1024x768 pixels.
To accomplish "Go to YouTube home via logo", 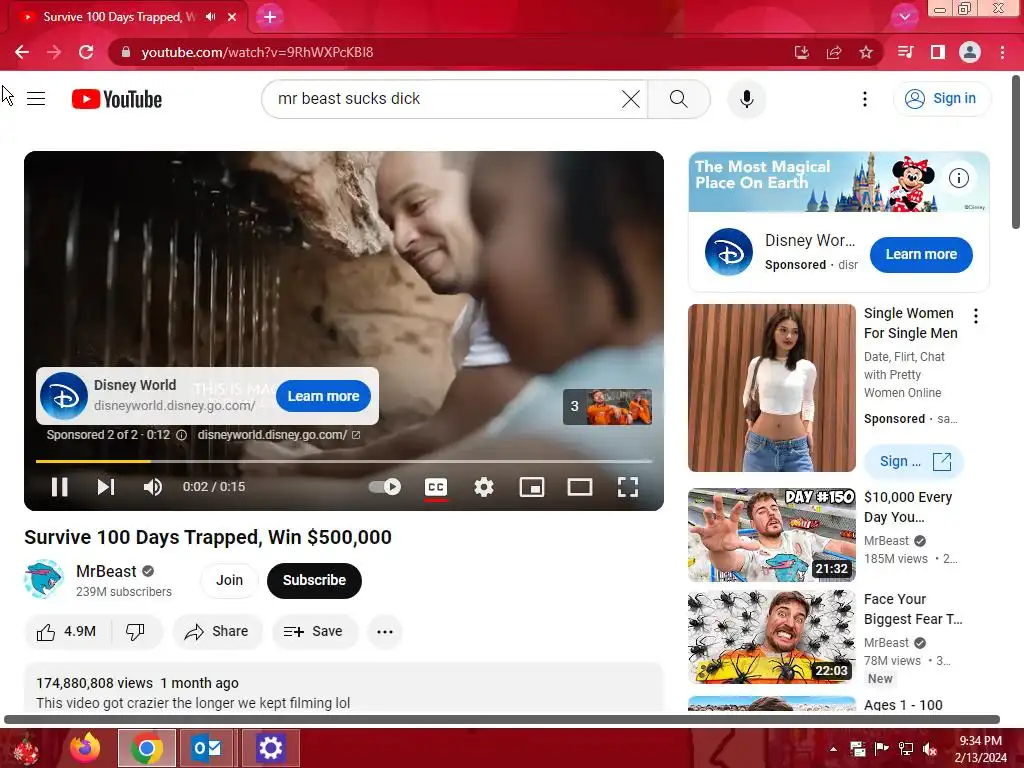I will 117,99.
